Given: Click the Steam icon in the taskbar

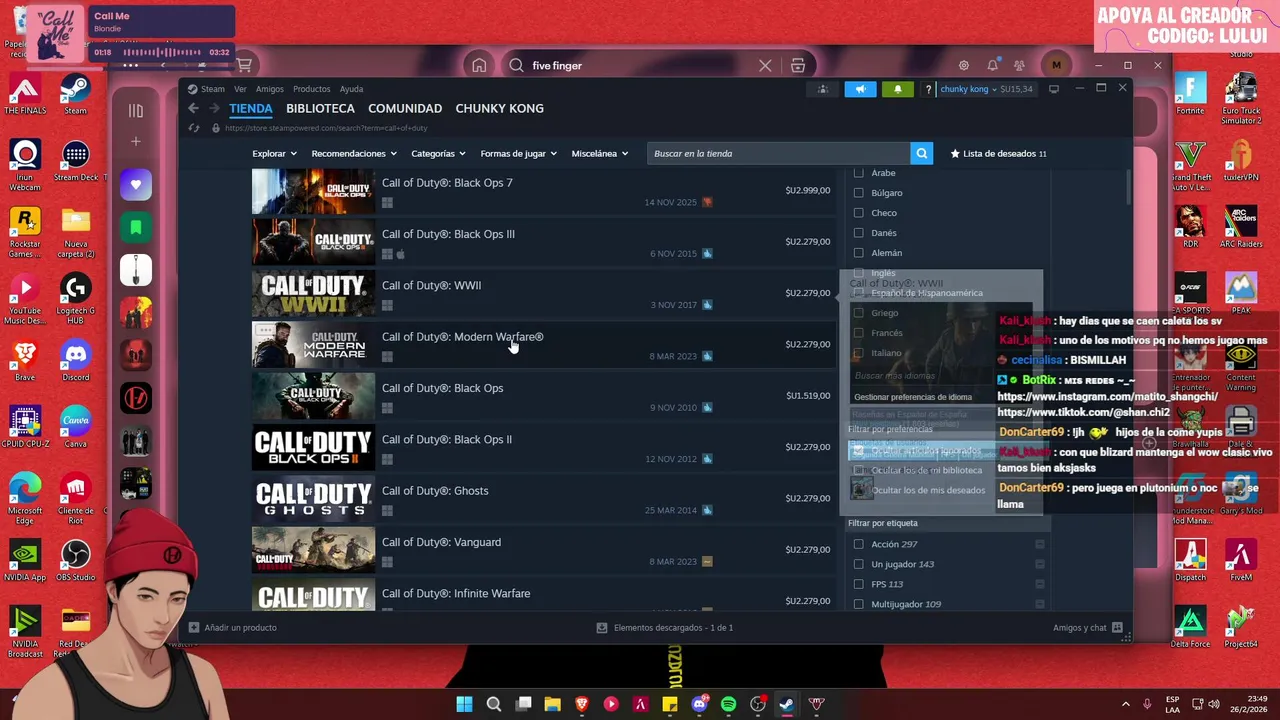Looking at the screenshot, I should 787,704.
